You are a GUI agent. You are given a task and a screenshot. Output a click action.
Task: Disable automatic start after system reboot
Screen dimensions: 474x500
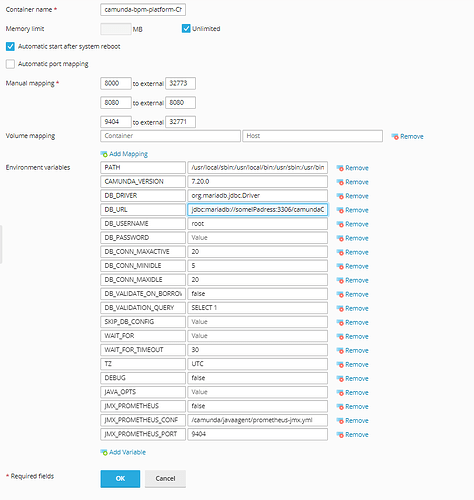[10, 47]
